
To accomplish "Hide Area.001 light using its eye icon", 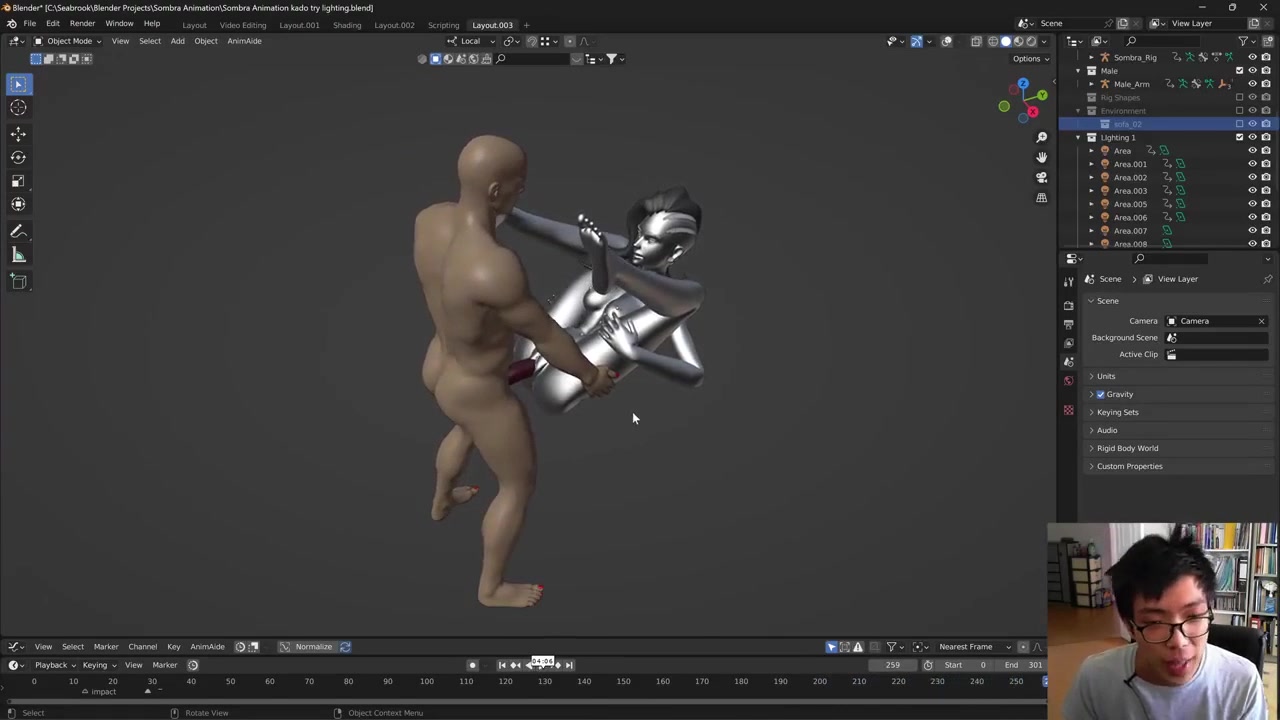I will point(1252,164).
